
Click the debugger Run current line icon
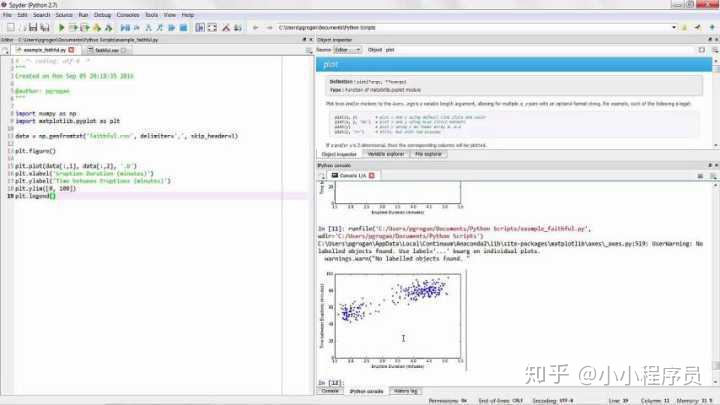(136, 28)
